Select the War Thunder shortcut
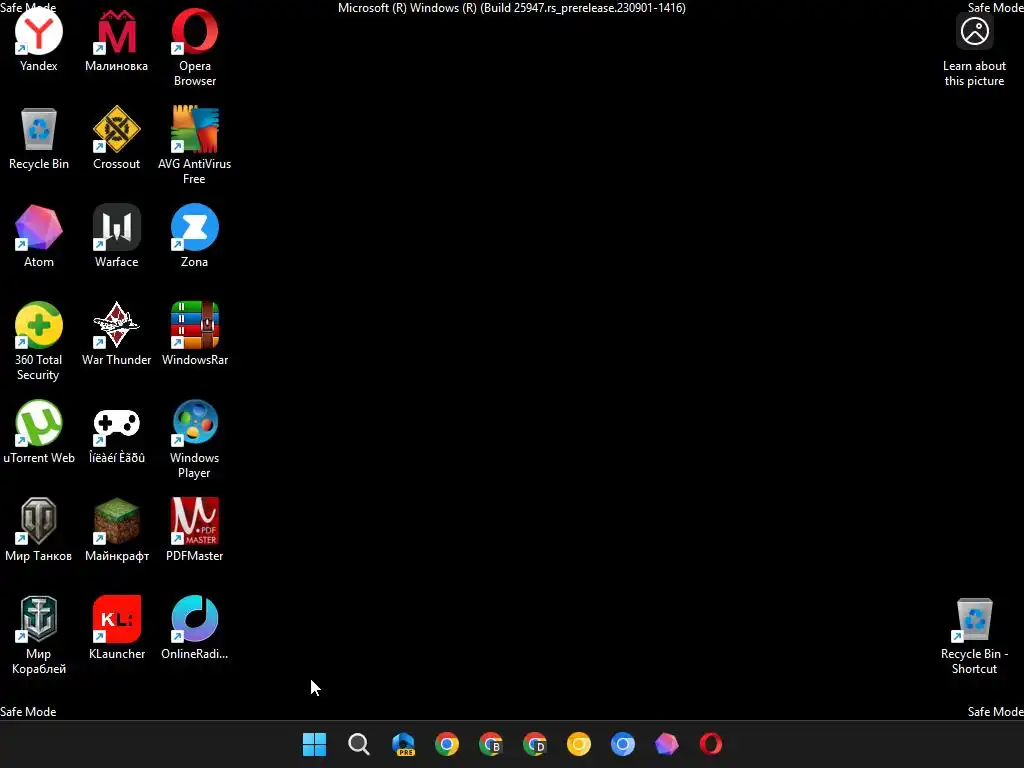Viewport: 1024px width, 768px height. (x=116, y=325)
